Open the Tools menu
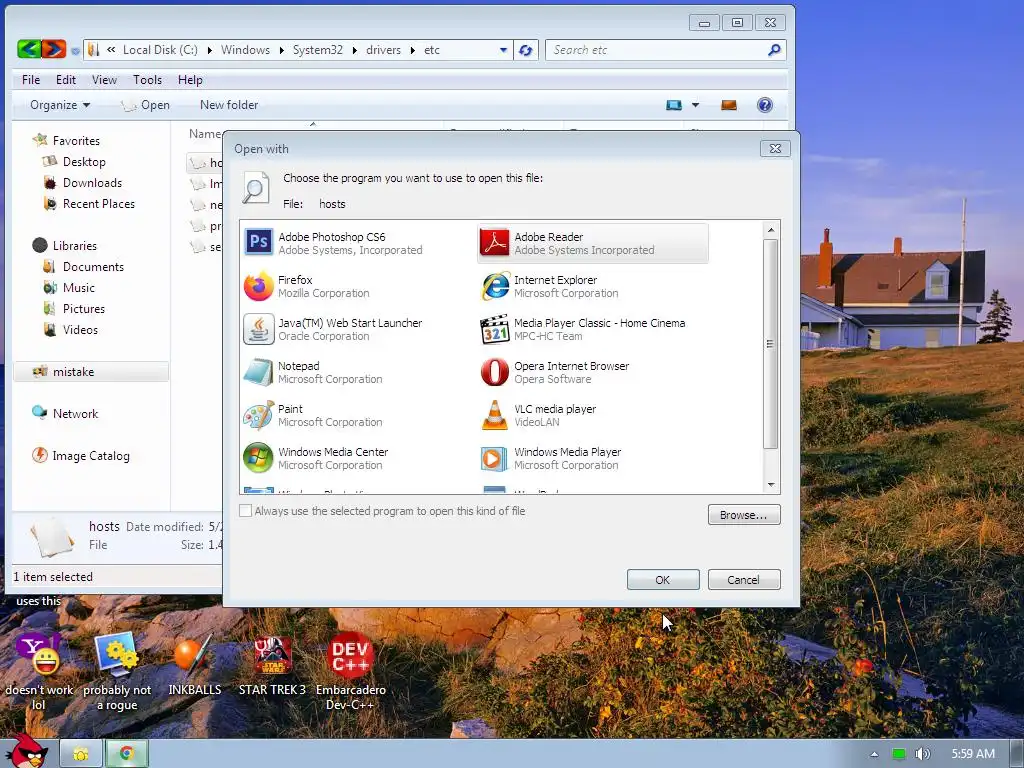The height and width of the screenshot is (768, 1024). pos(148,80)
